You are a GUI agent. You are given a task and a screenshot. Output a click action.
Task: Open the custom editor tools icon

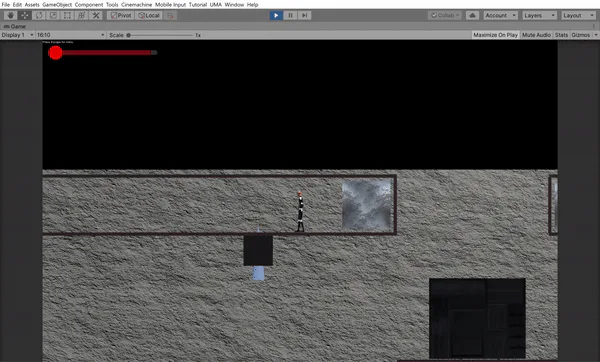coord(96,15)
